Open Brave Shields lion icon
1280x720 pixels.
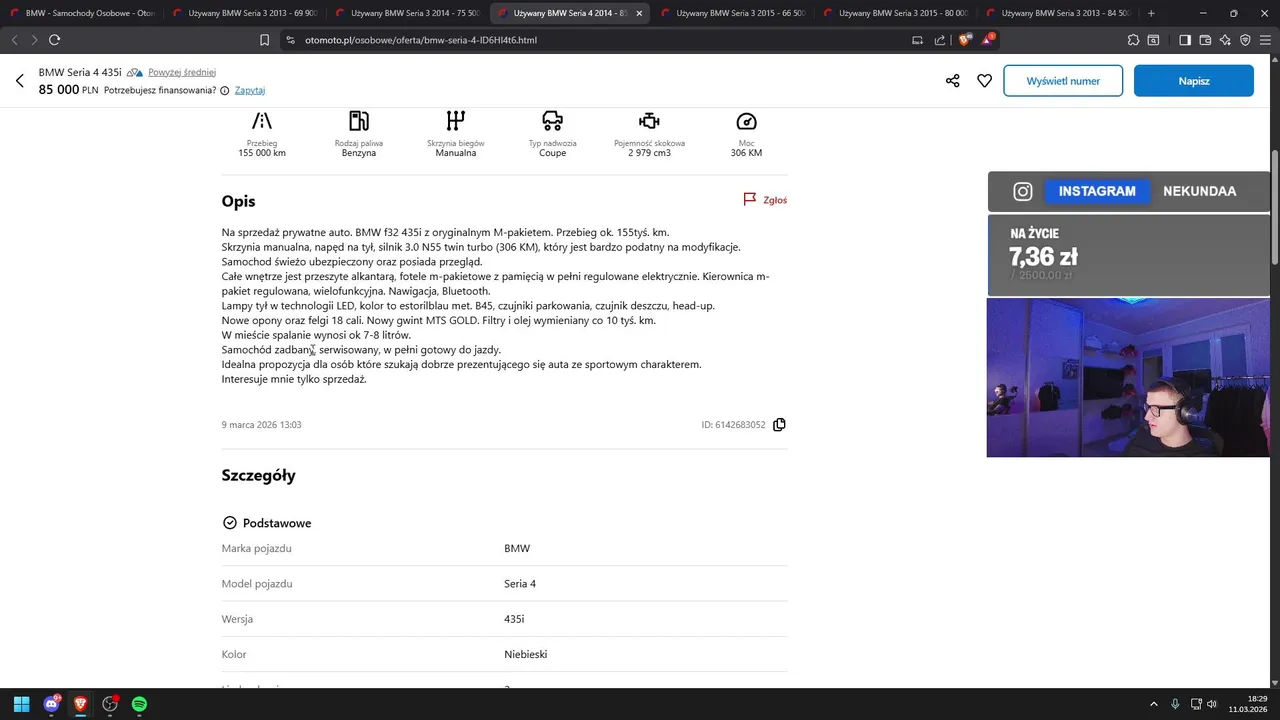[x=964, y=40]
